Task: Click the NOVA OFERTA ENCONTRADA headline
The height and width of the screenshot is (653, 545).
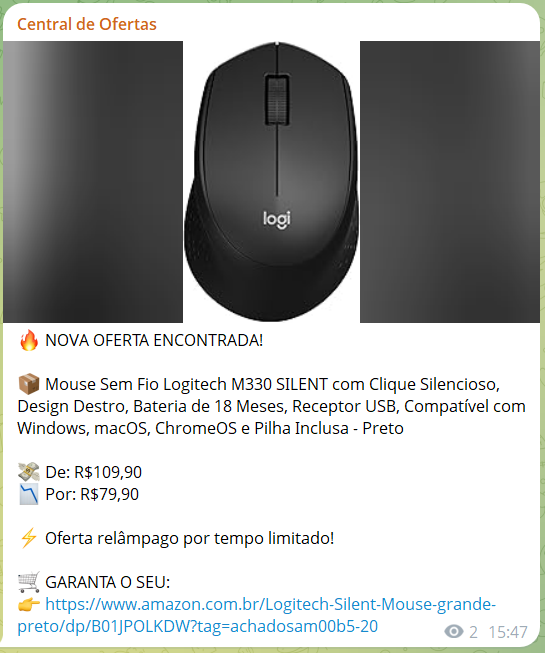Action: click(154, 341)
